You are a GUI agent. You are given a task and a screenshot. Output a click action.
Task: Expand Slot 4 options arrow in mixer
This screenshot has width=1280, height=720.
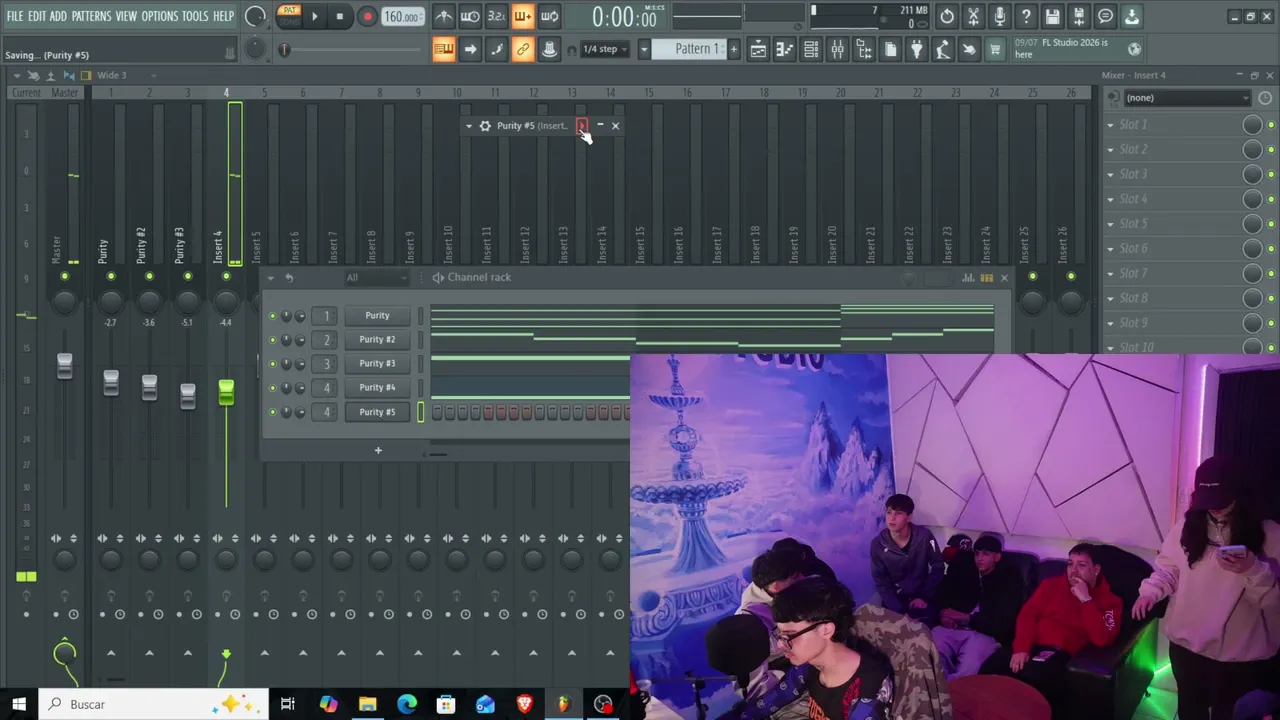(x=1110, y=199)
